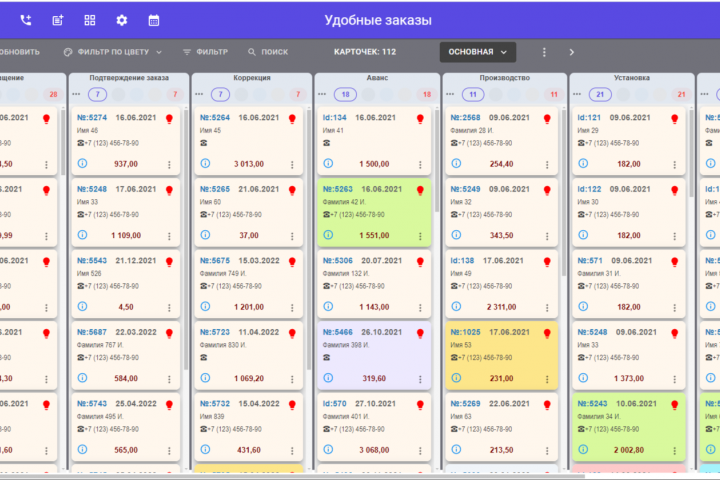This screenshot has height=480, width=720.
Task: Click the horizontal board scrollbar at bottom
Action: coord(292,476)
